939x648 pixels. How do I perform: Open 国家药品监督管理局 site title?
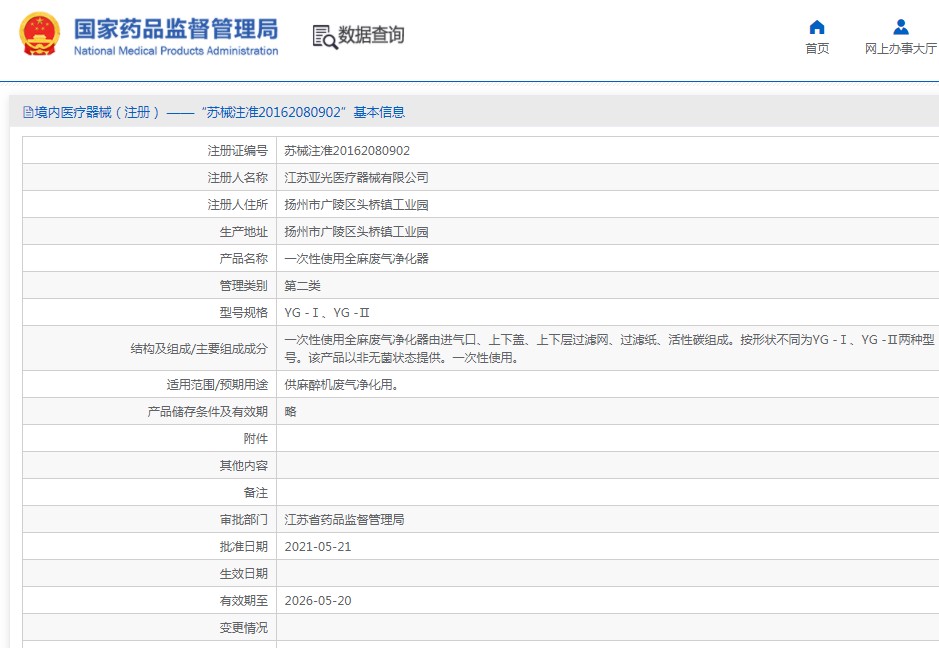176,28
